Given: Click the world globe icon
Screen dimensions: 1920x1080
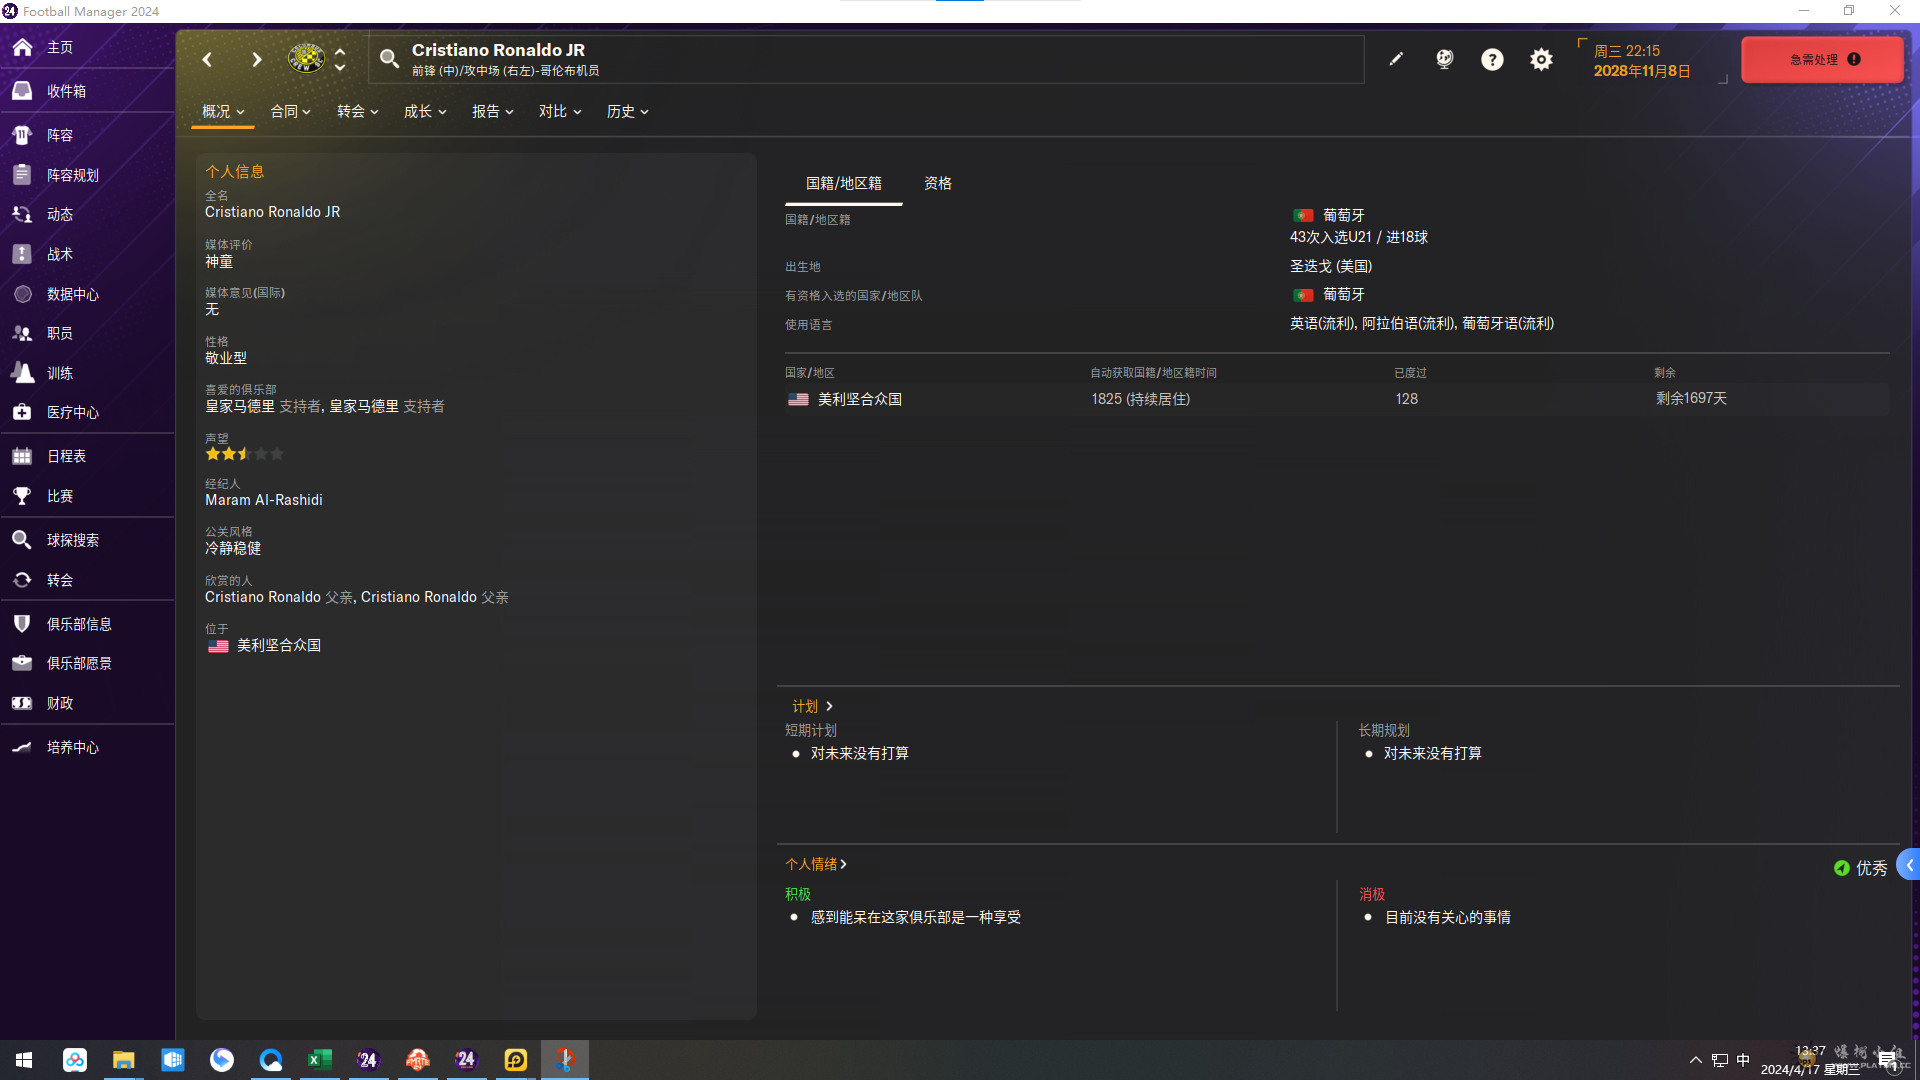Looking at the screenshot, I should [x=1444, y=59].
